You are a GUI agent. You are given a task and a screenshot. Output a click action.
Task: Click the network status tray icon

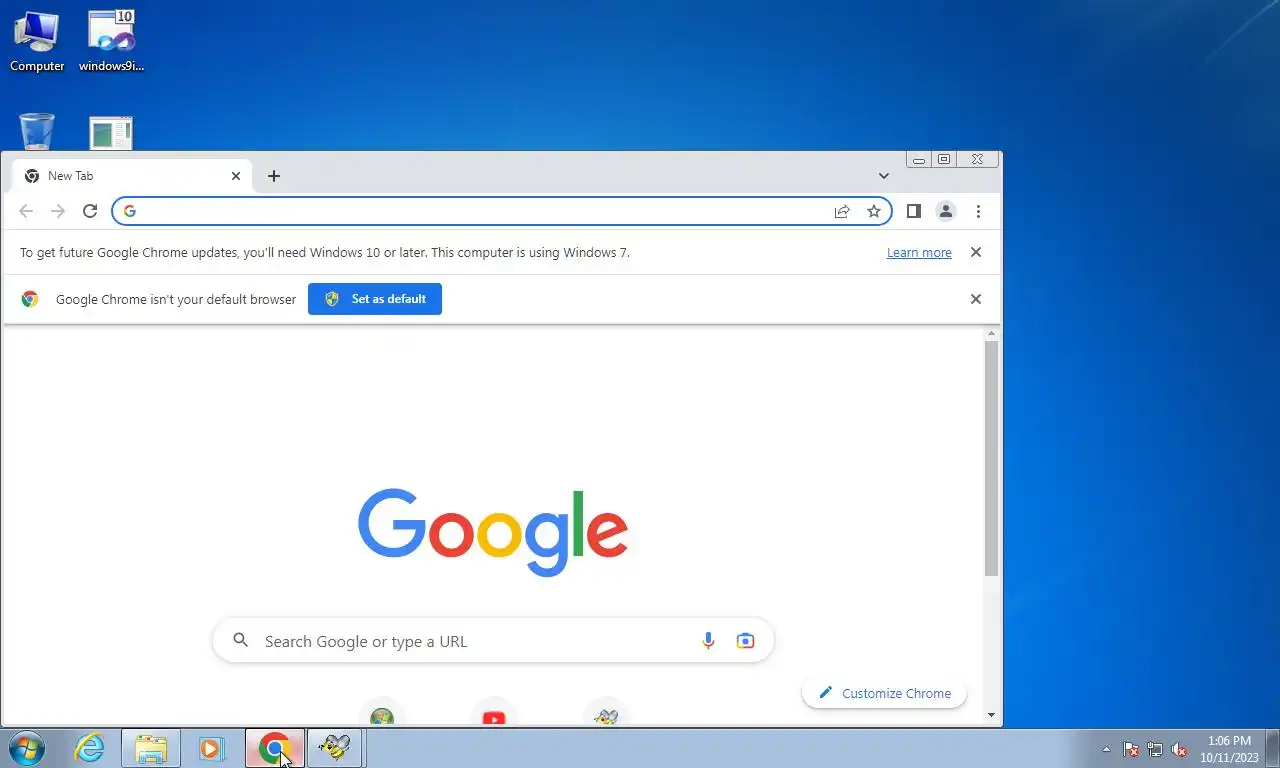click(x=1155, y=749)
